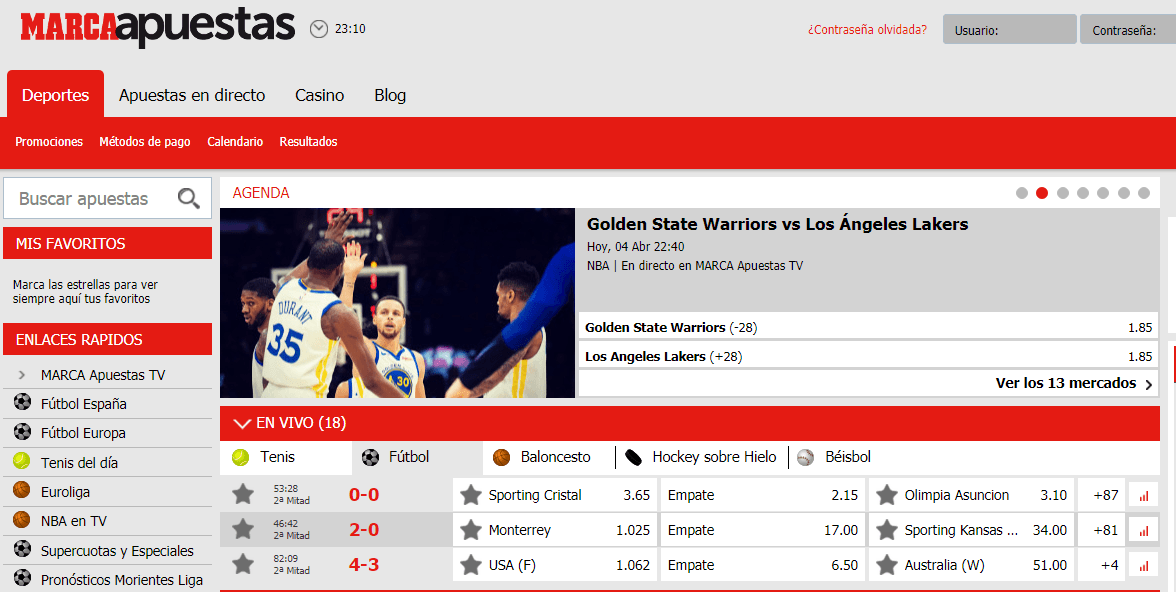The width and height of the screenshot is (1176, 592).
Task: Select Empate odds 6.50
Action: point(763,565)
